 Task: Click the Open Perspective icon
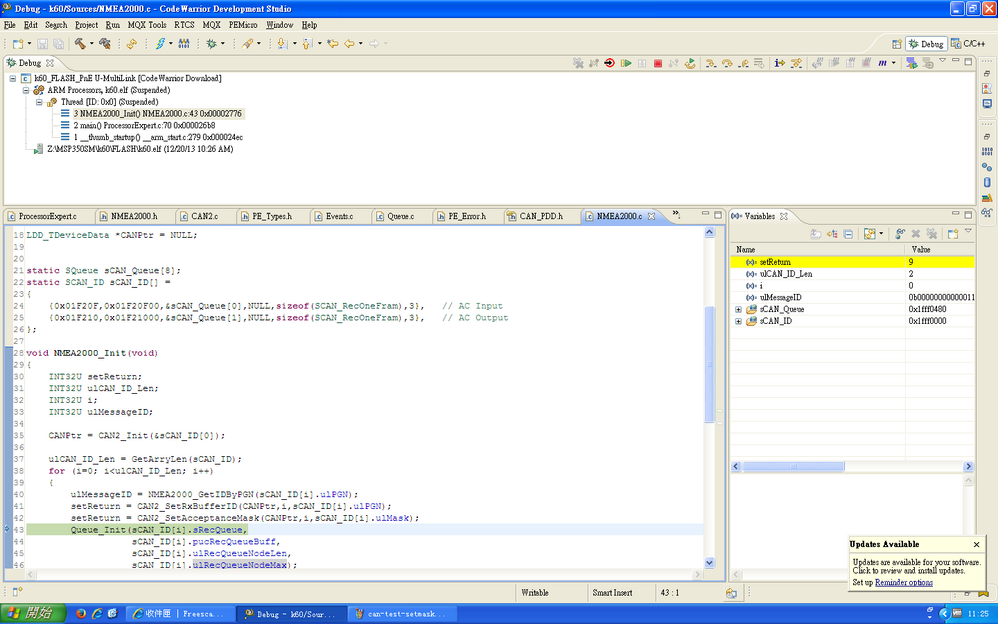click(x=896, y=44)
